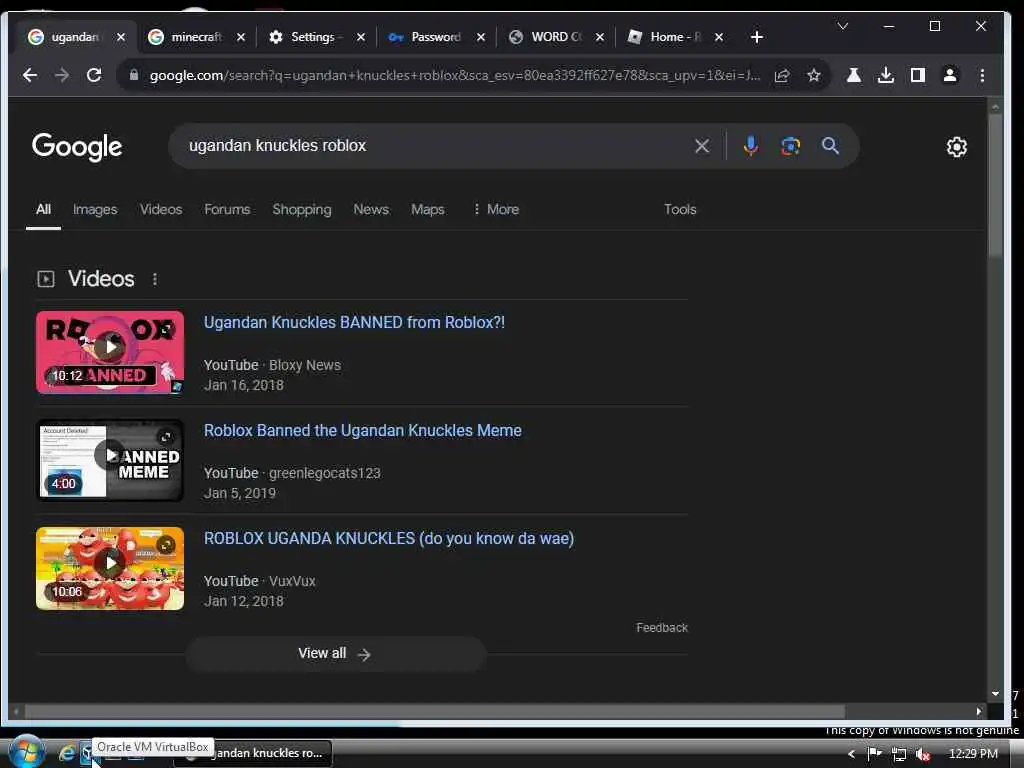The height and width of the screenshot is (768, 1024).
Task: Reload the Google search page
Action: (94, 75)
